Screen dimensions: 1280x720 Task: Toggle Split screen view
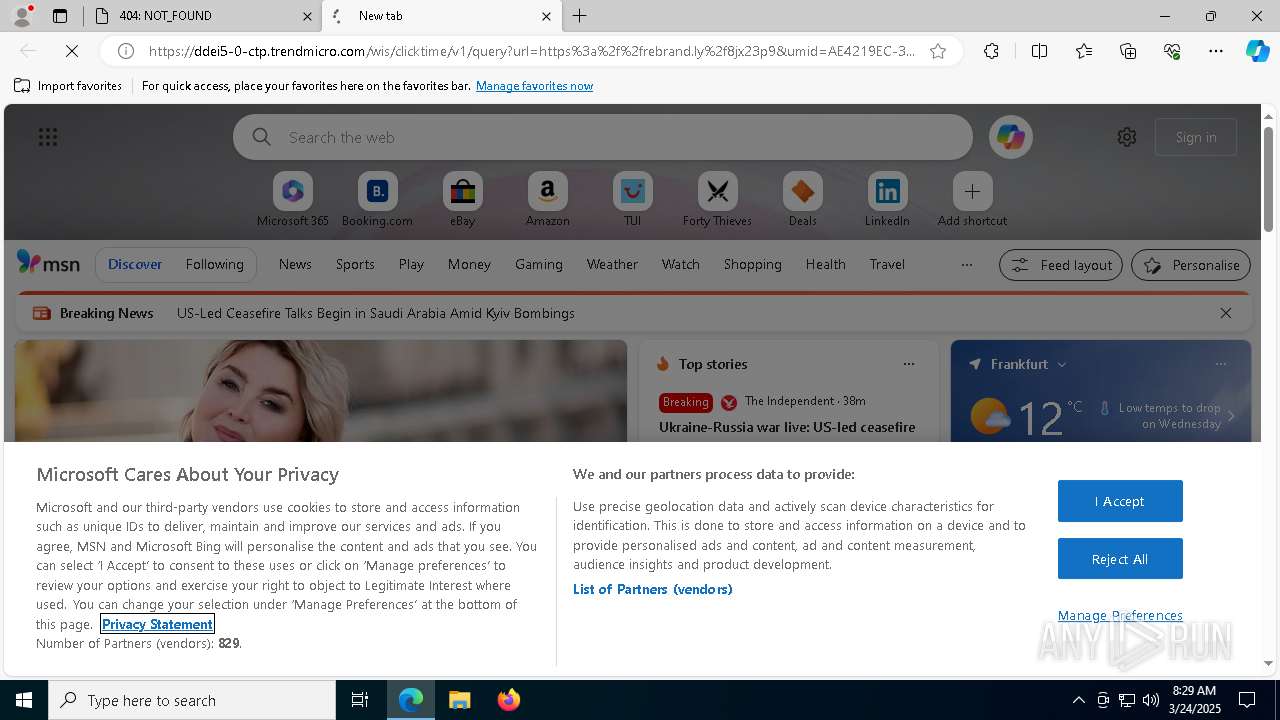1039,51
